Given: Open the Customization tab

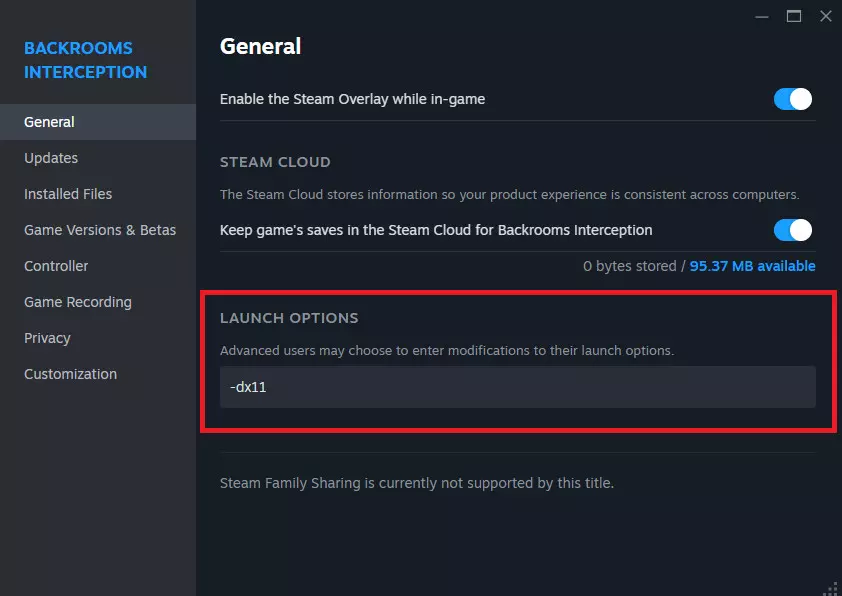Looking at the screenshot, I should pos(70,374).
